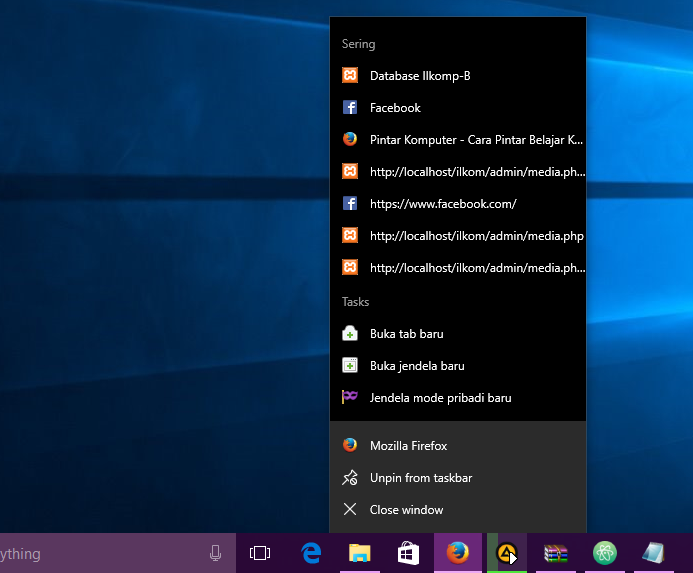Click Close window option
Image resolution: width=693 pixels, height=573 pixels.
(x=406, y=510)
